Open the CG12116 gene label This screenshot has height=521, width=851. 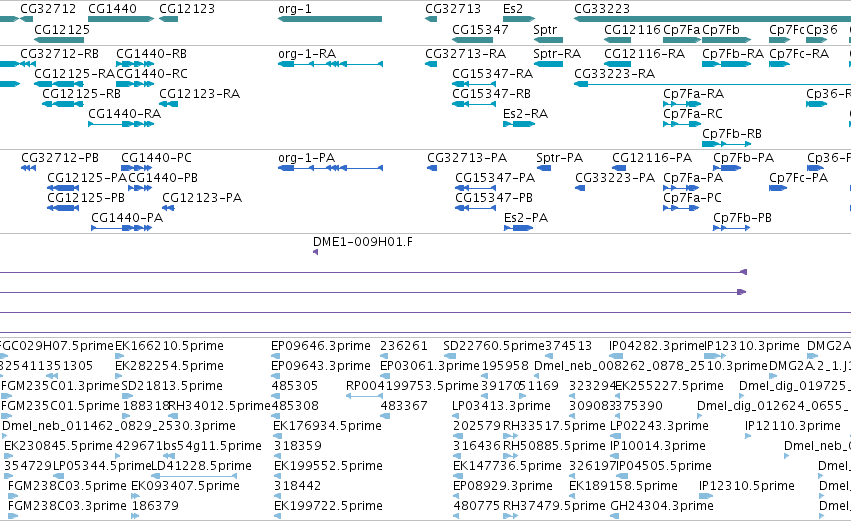tap(632, 29)
